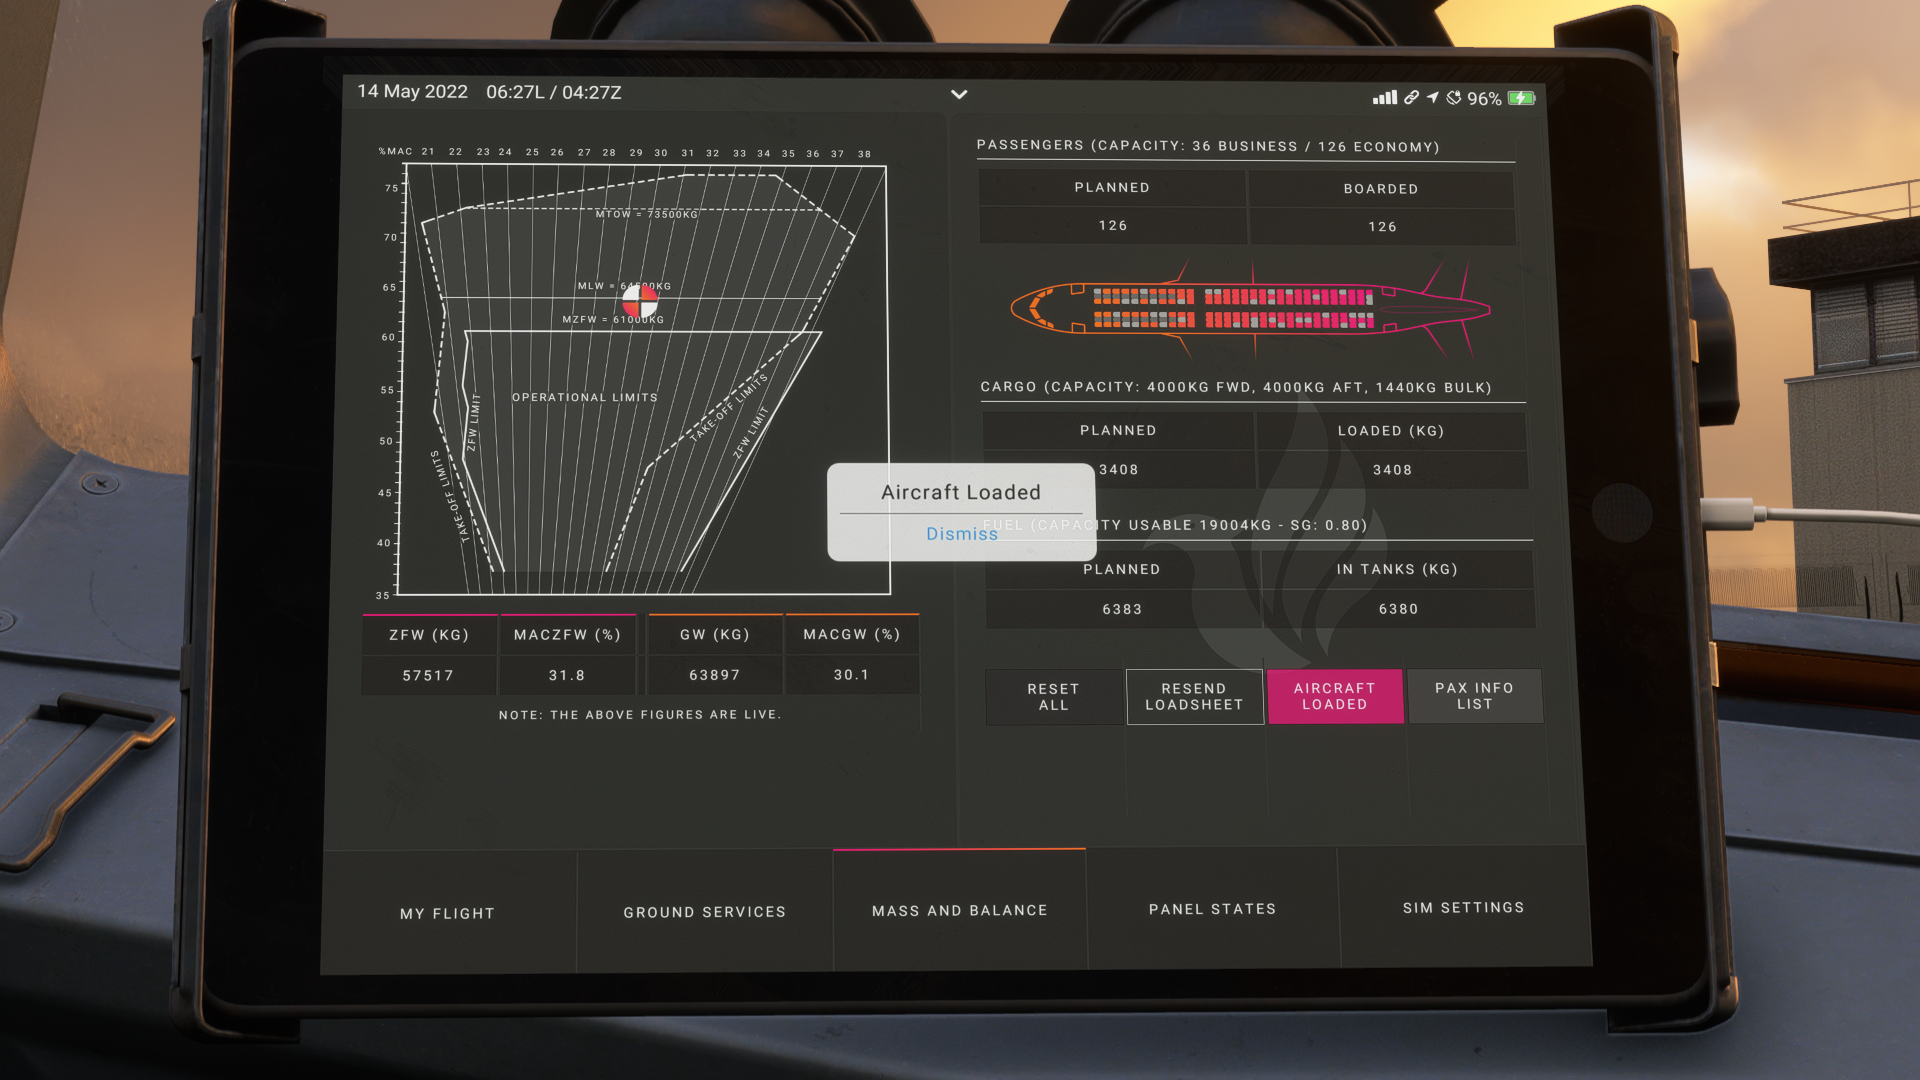Open the Ground Services tab

[704, 912]
